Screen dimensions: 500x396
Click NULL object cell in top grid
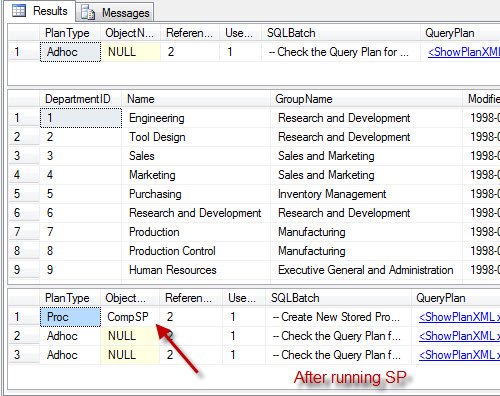click(131, 52)
